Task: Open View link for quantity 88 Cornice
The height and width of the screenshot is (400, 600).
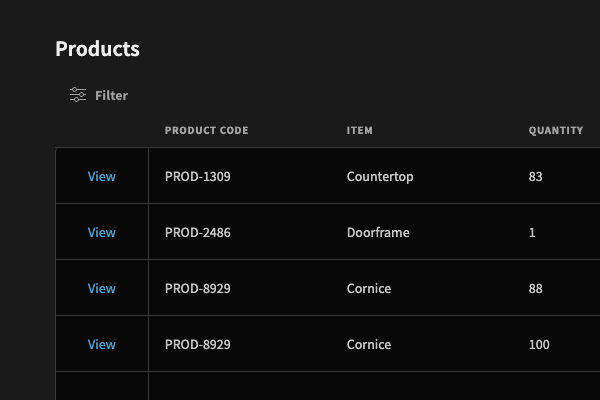Action: (101, 288)
